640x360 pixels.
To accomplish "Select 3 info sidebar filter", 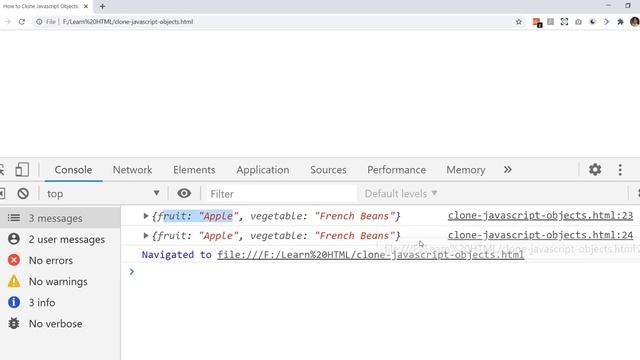I will pyautogui.click(x=60, y=302).
